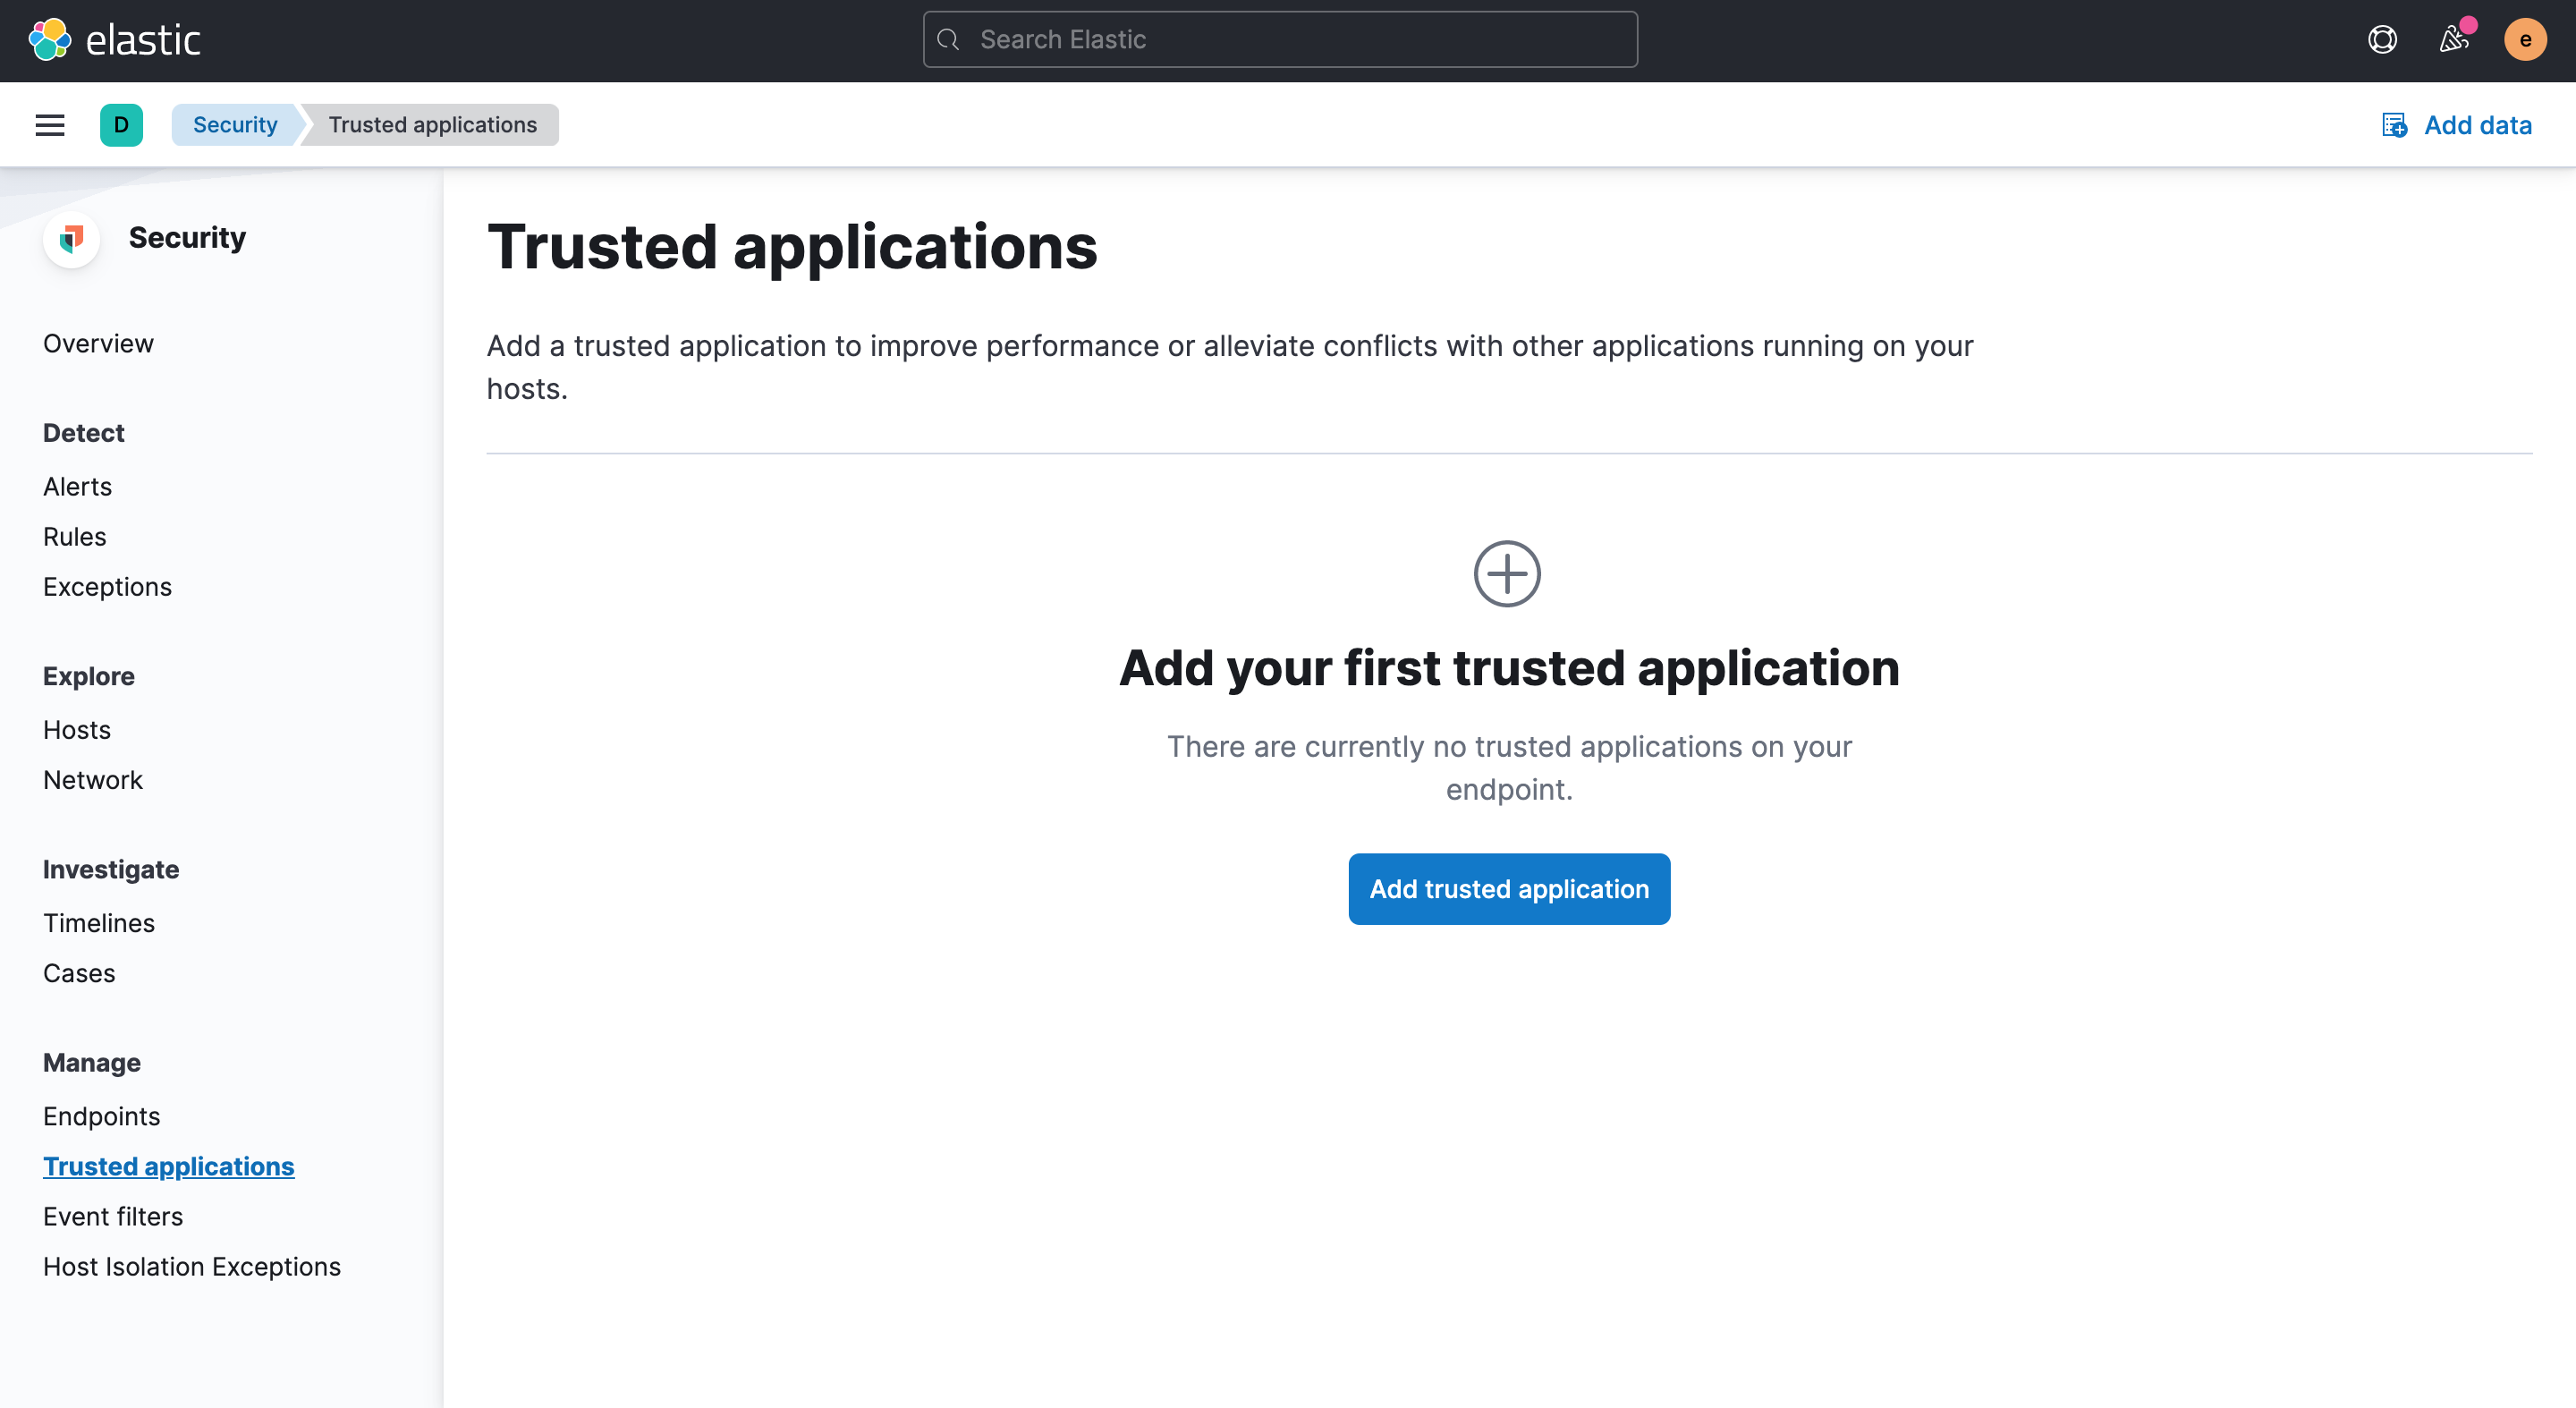This screenshot has width=2576, height=1408.
Task: Open the hamburger navigation menu
Action: pos(50,125)
